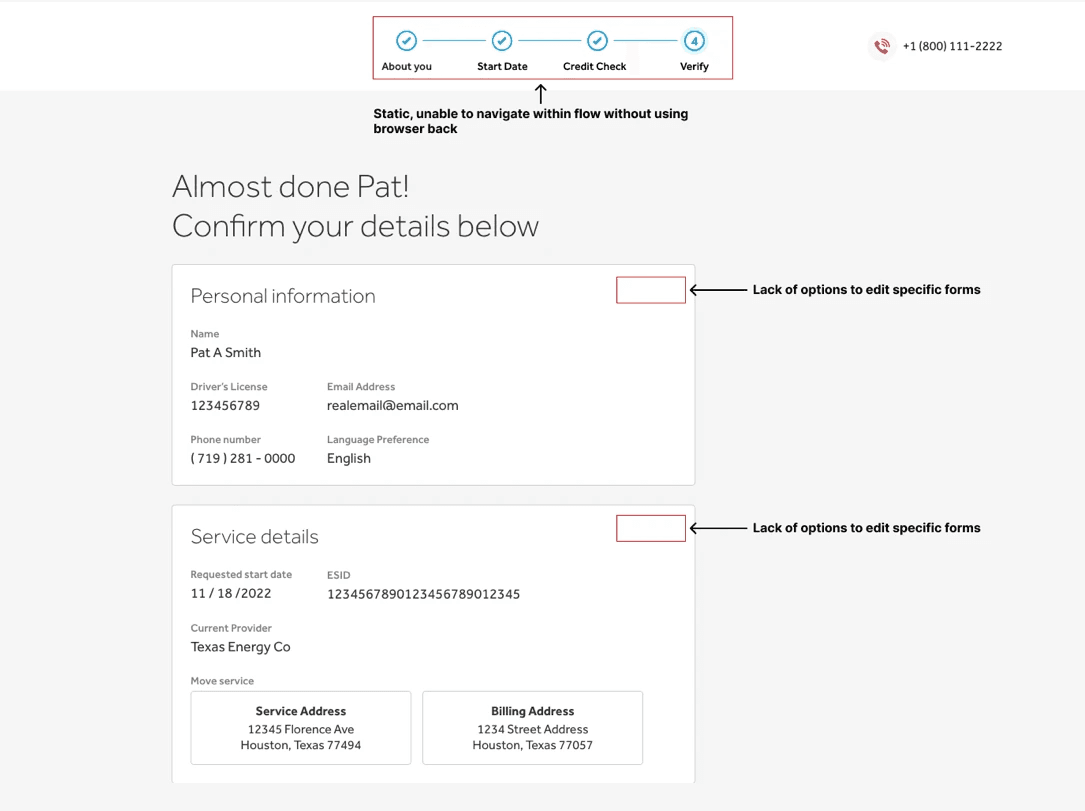
Task: Select the Start Date step label
Action: point(502,66)
